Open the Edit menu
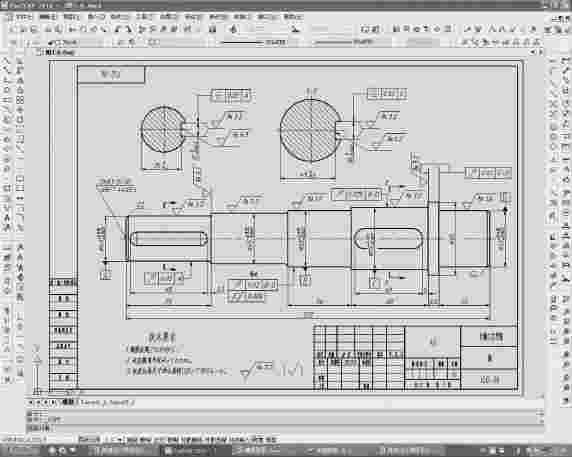 48,17
